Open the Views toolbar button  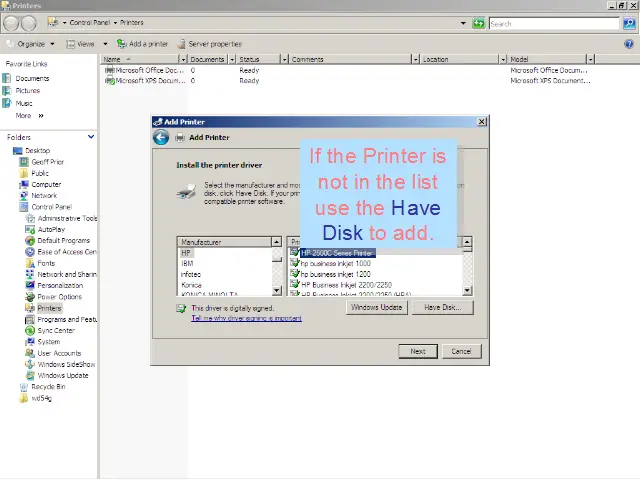[x=81, y=44]
